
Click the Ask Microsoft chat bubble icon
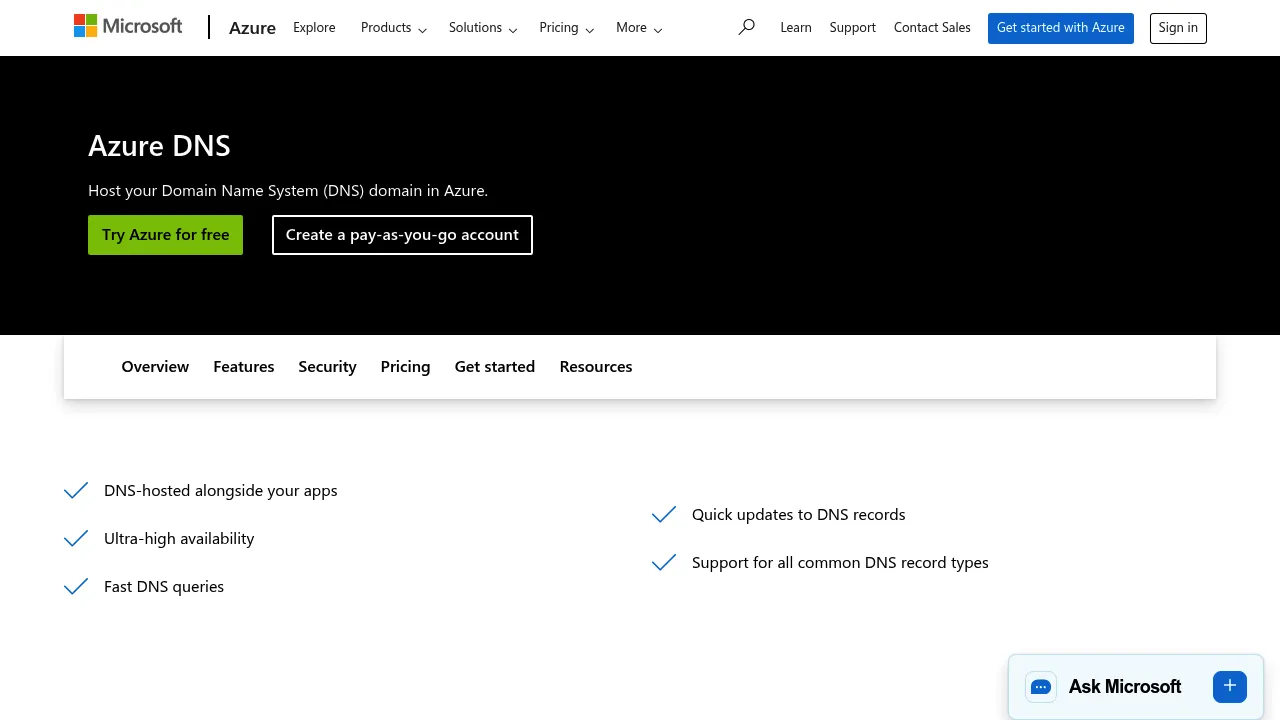point(1041,687)
